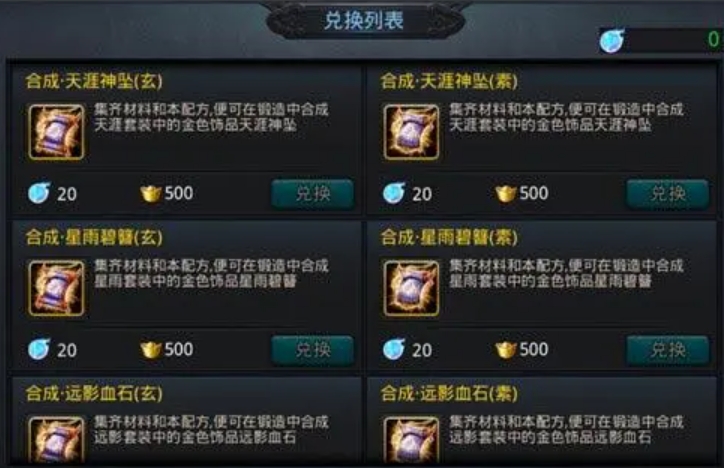Exchange the 天涯神坠(玄) recipe with 兑换
Image resolution: width=724 pixels, height=468 pixels.
tap(313, 194)
